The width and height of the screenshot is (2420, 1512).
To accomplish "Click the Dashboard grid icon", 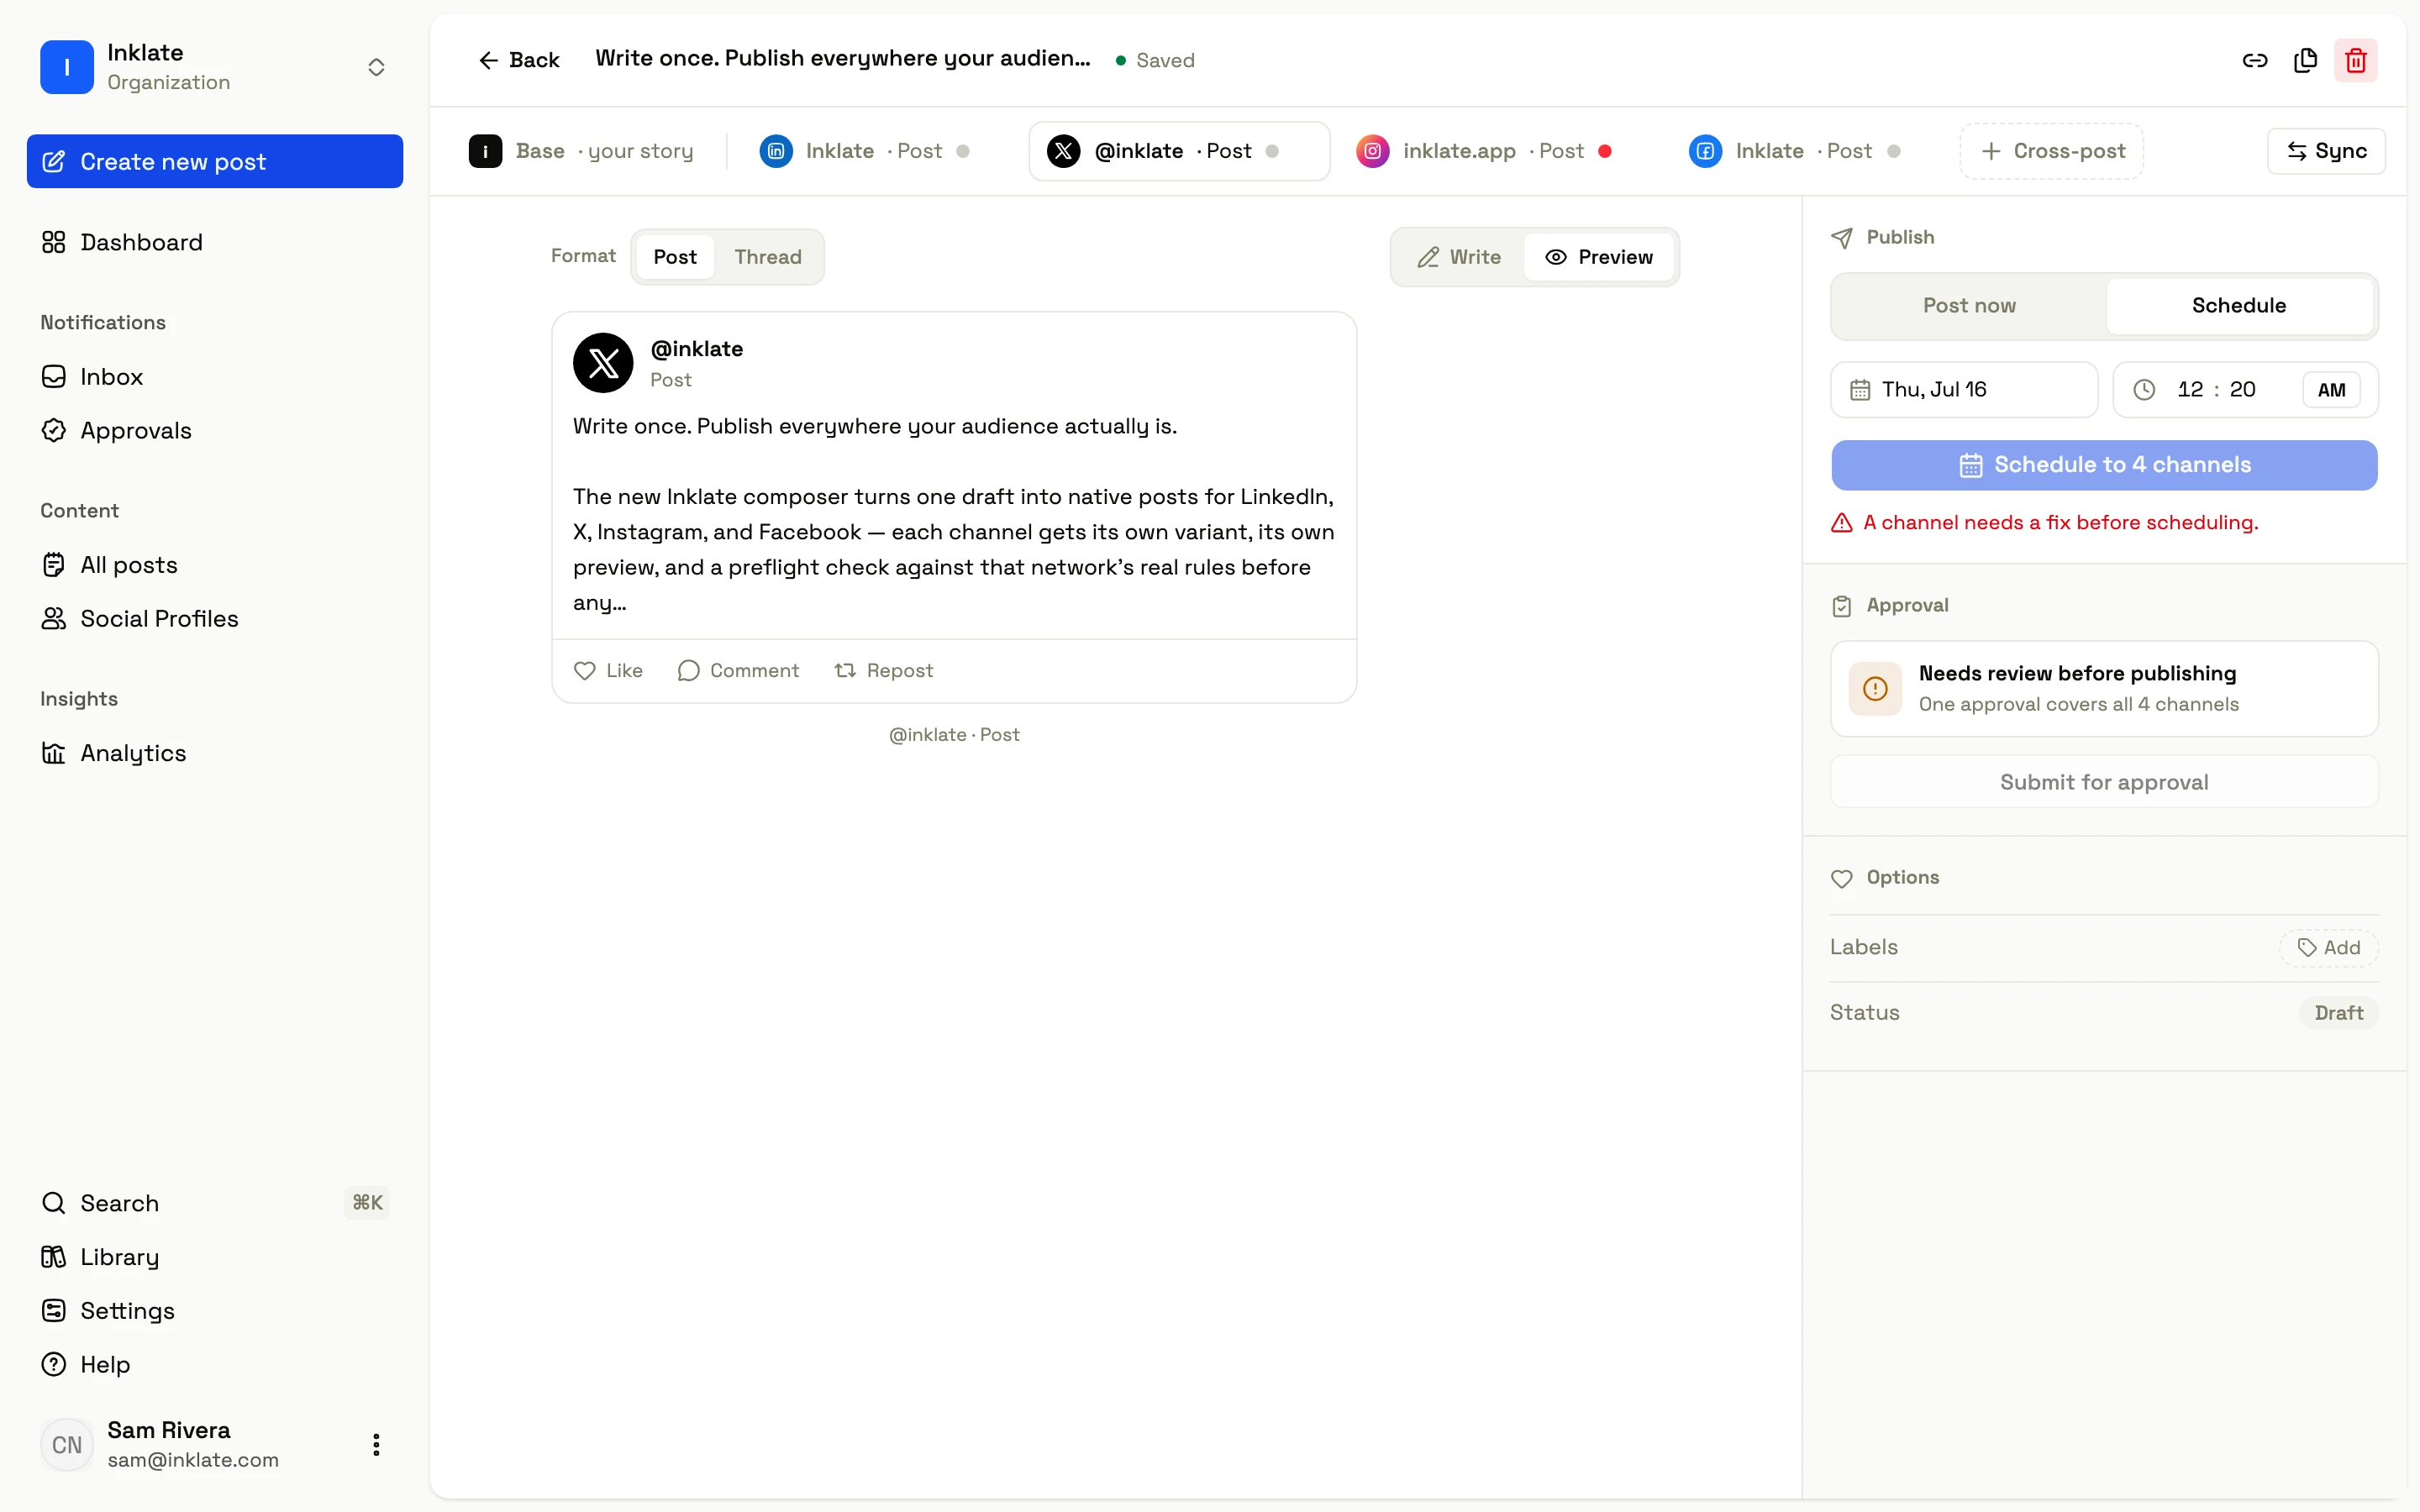I will tap(54, 242).
